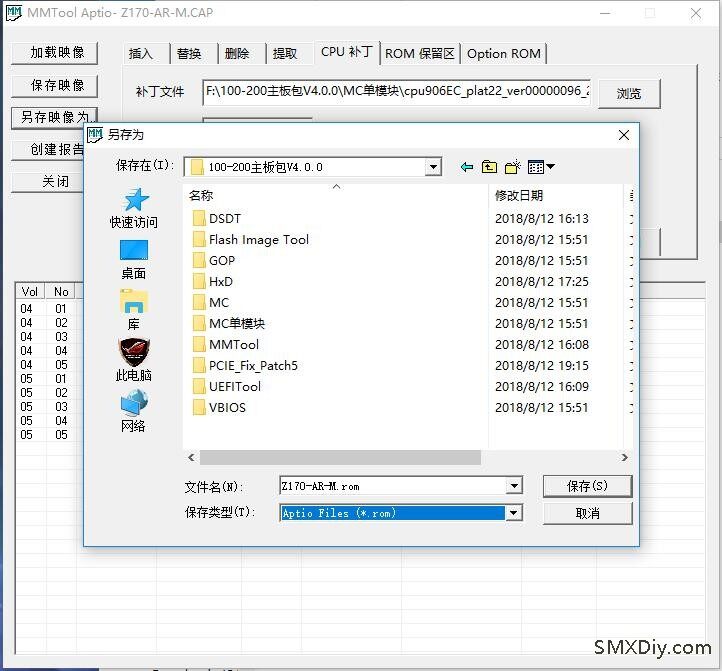722x671 pixels.
Task: Select Libraries (库) in places bar
Action: click(x=134, y=310)
